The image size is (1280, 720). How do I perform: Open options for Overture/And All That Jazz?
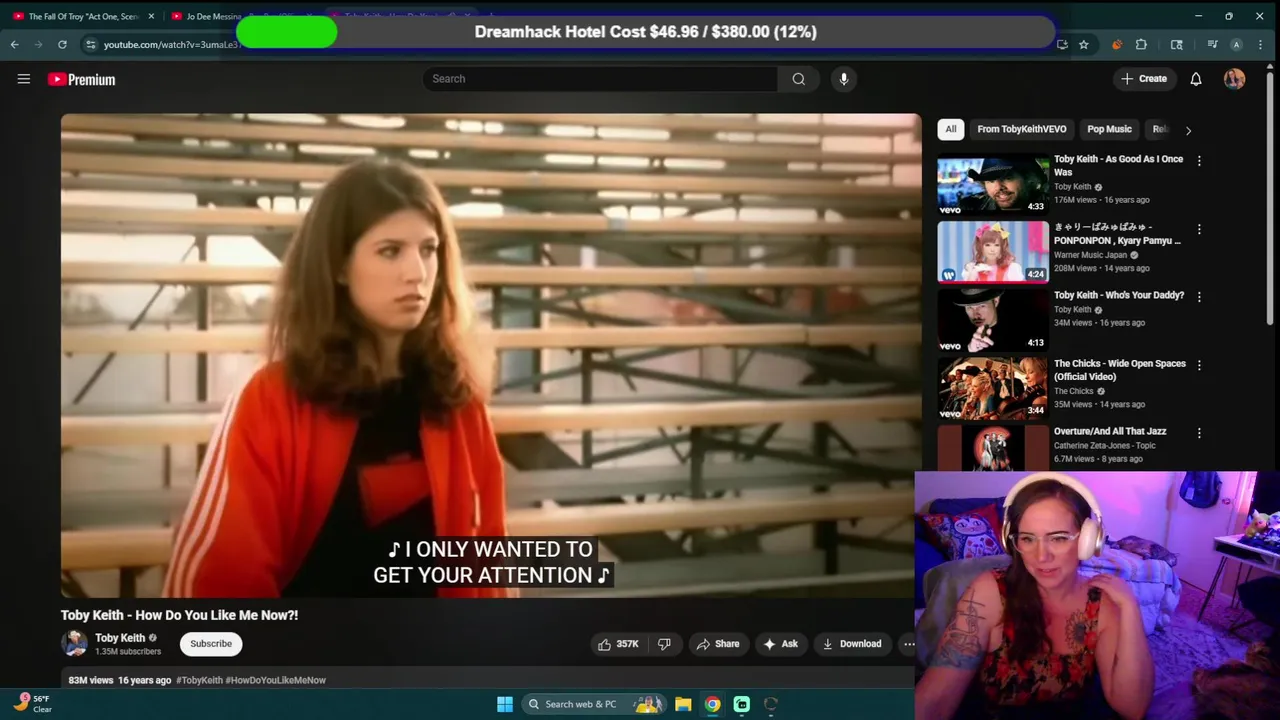pos(1199,433)
